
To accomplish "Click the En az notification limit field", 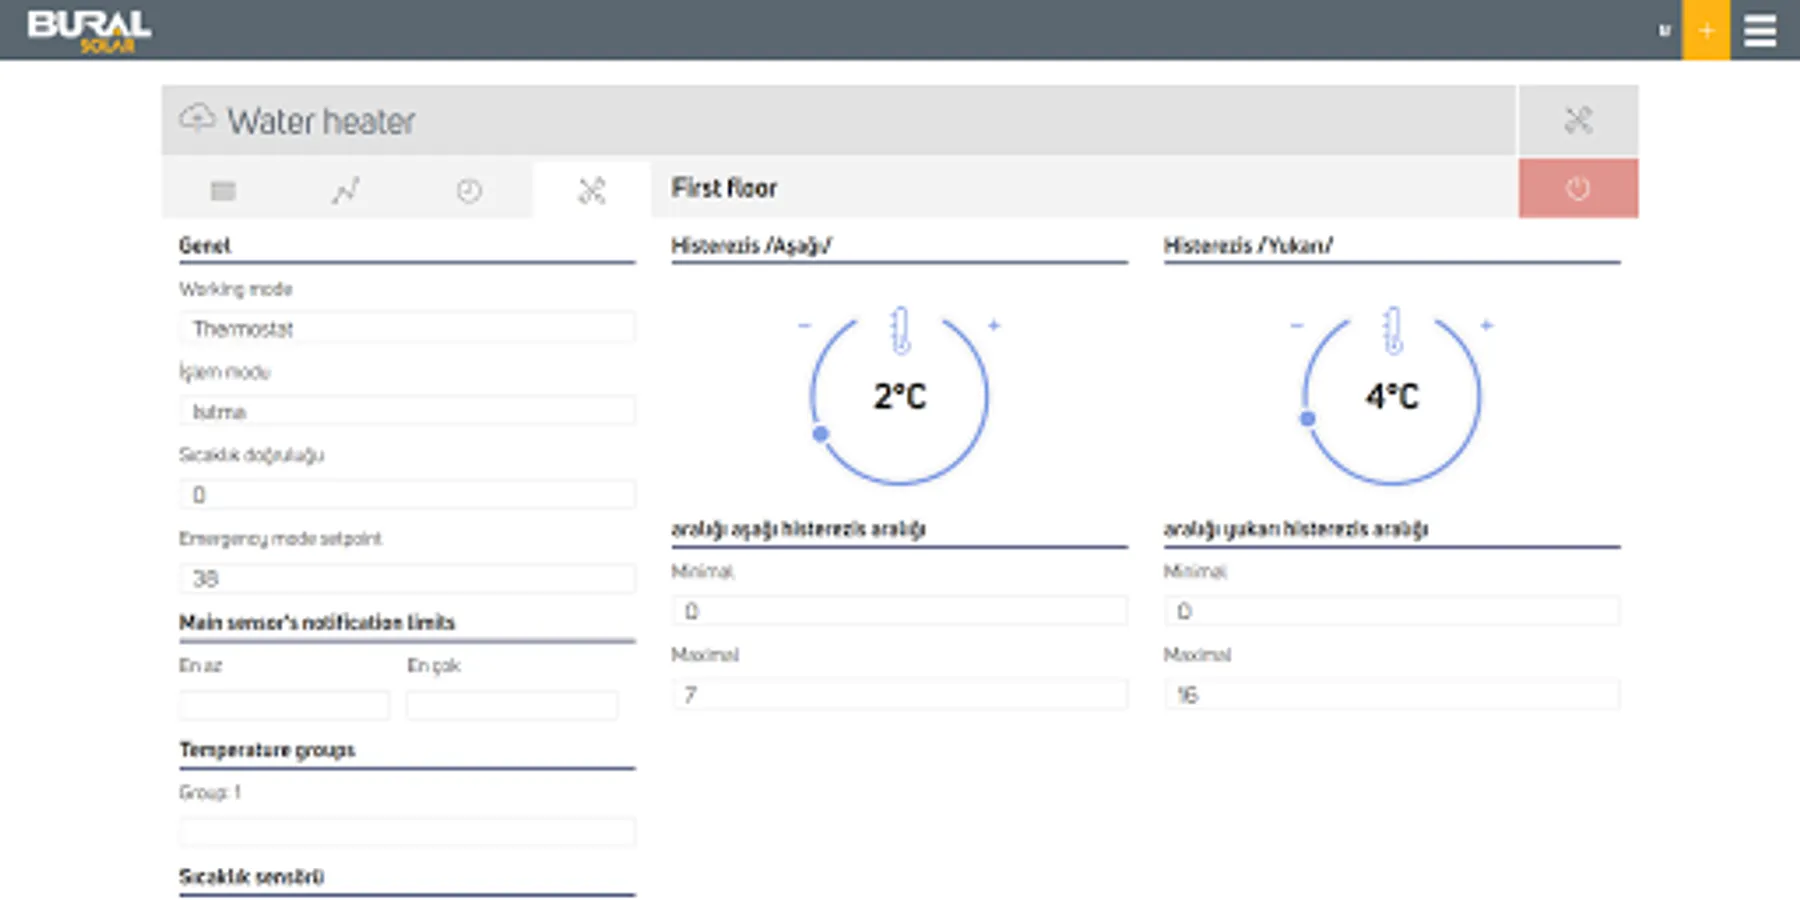I will coord(284,706).
